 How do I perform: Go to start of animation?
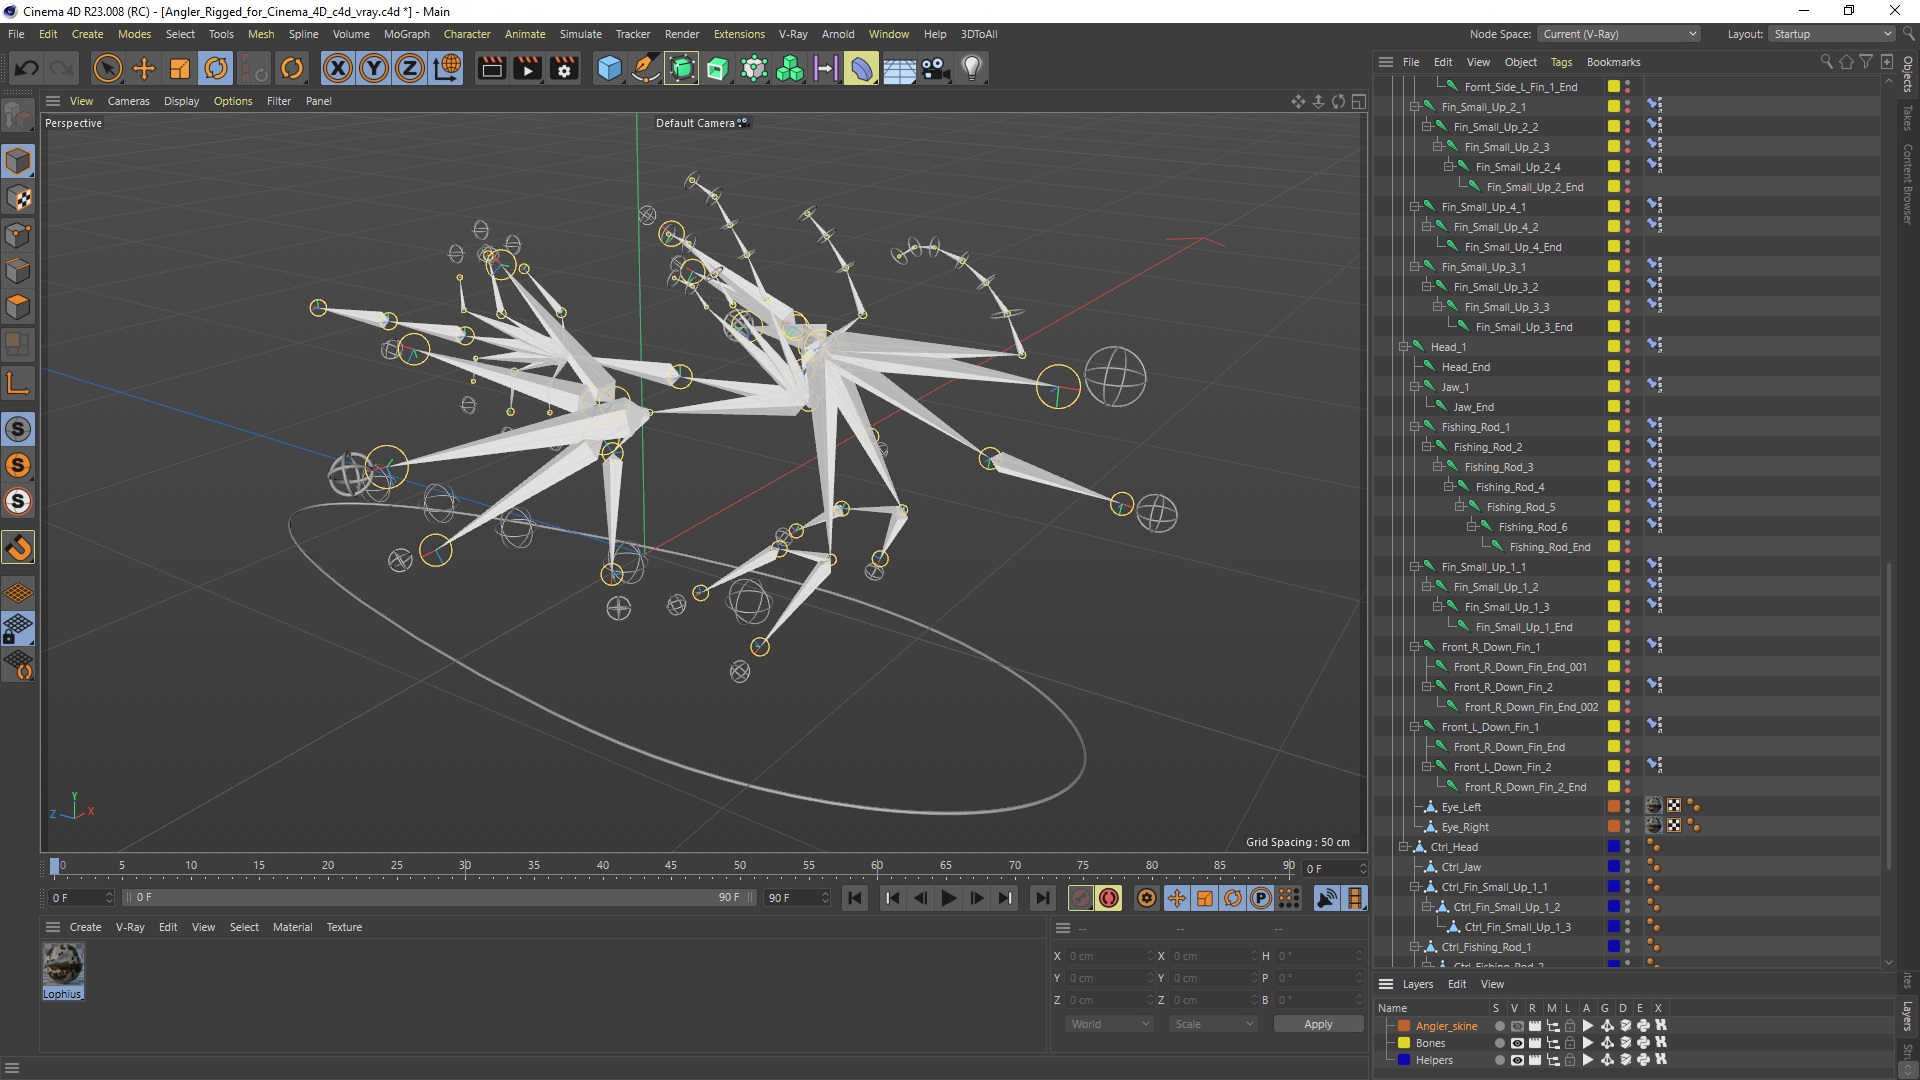[x=855, y=898]
